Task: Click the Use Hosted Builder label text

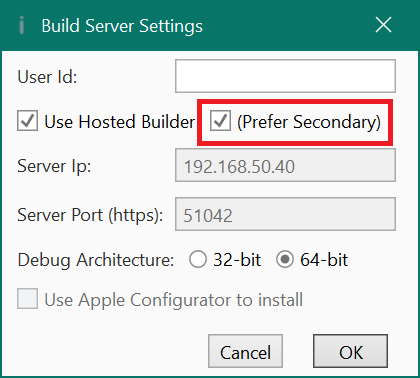Action: click(x=120, y=122)
